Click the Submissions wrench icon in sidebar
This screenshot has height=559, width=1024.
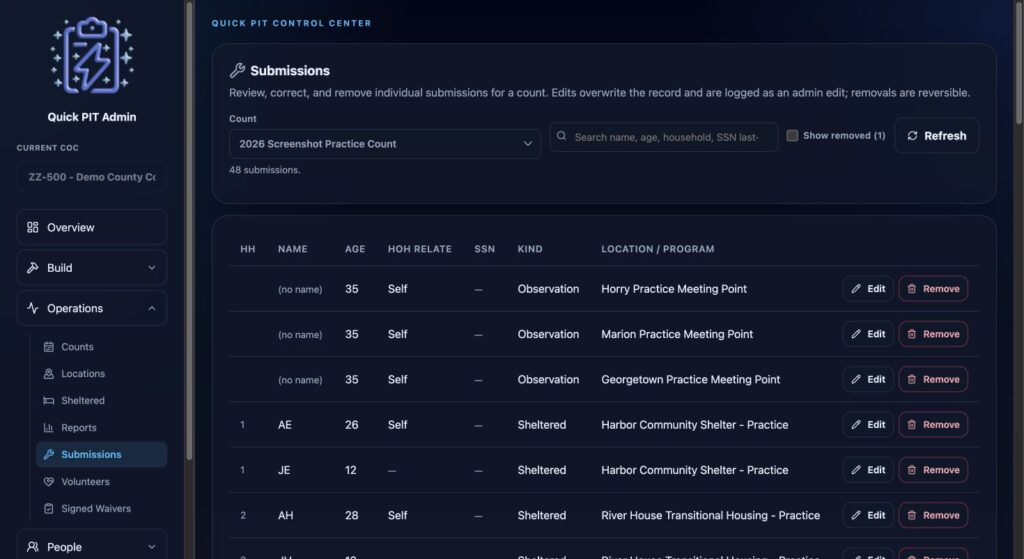tap(48, 455)
